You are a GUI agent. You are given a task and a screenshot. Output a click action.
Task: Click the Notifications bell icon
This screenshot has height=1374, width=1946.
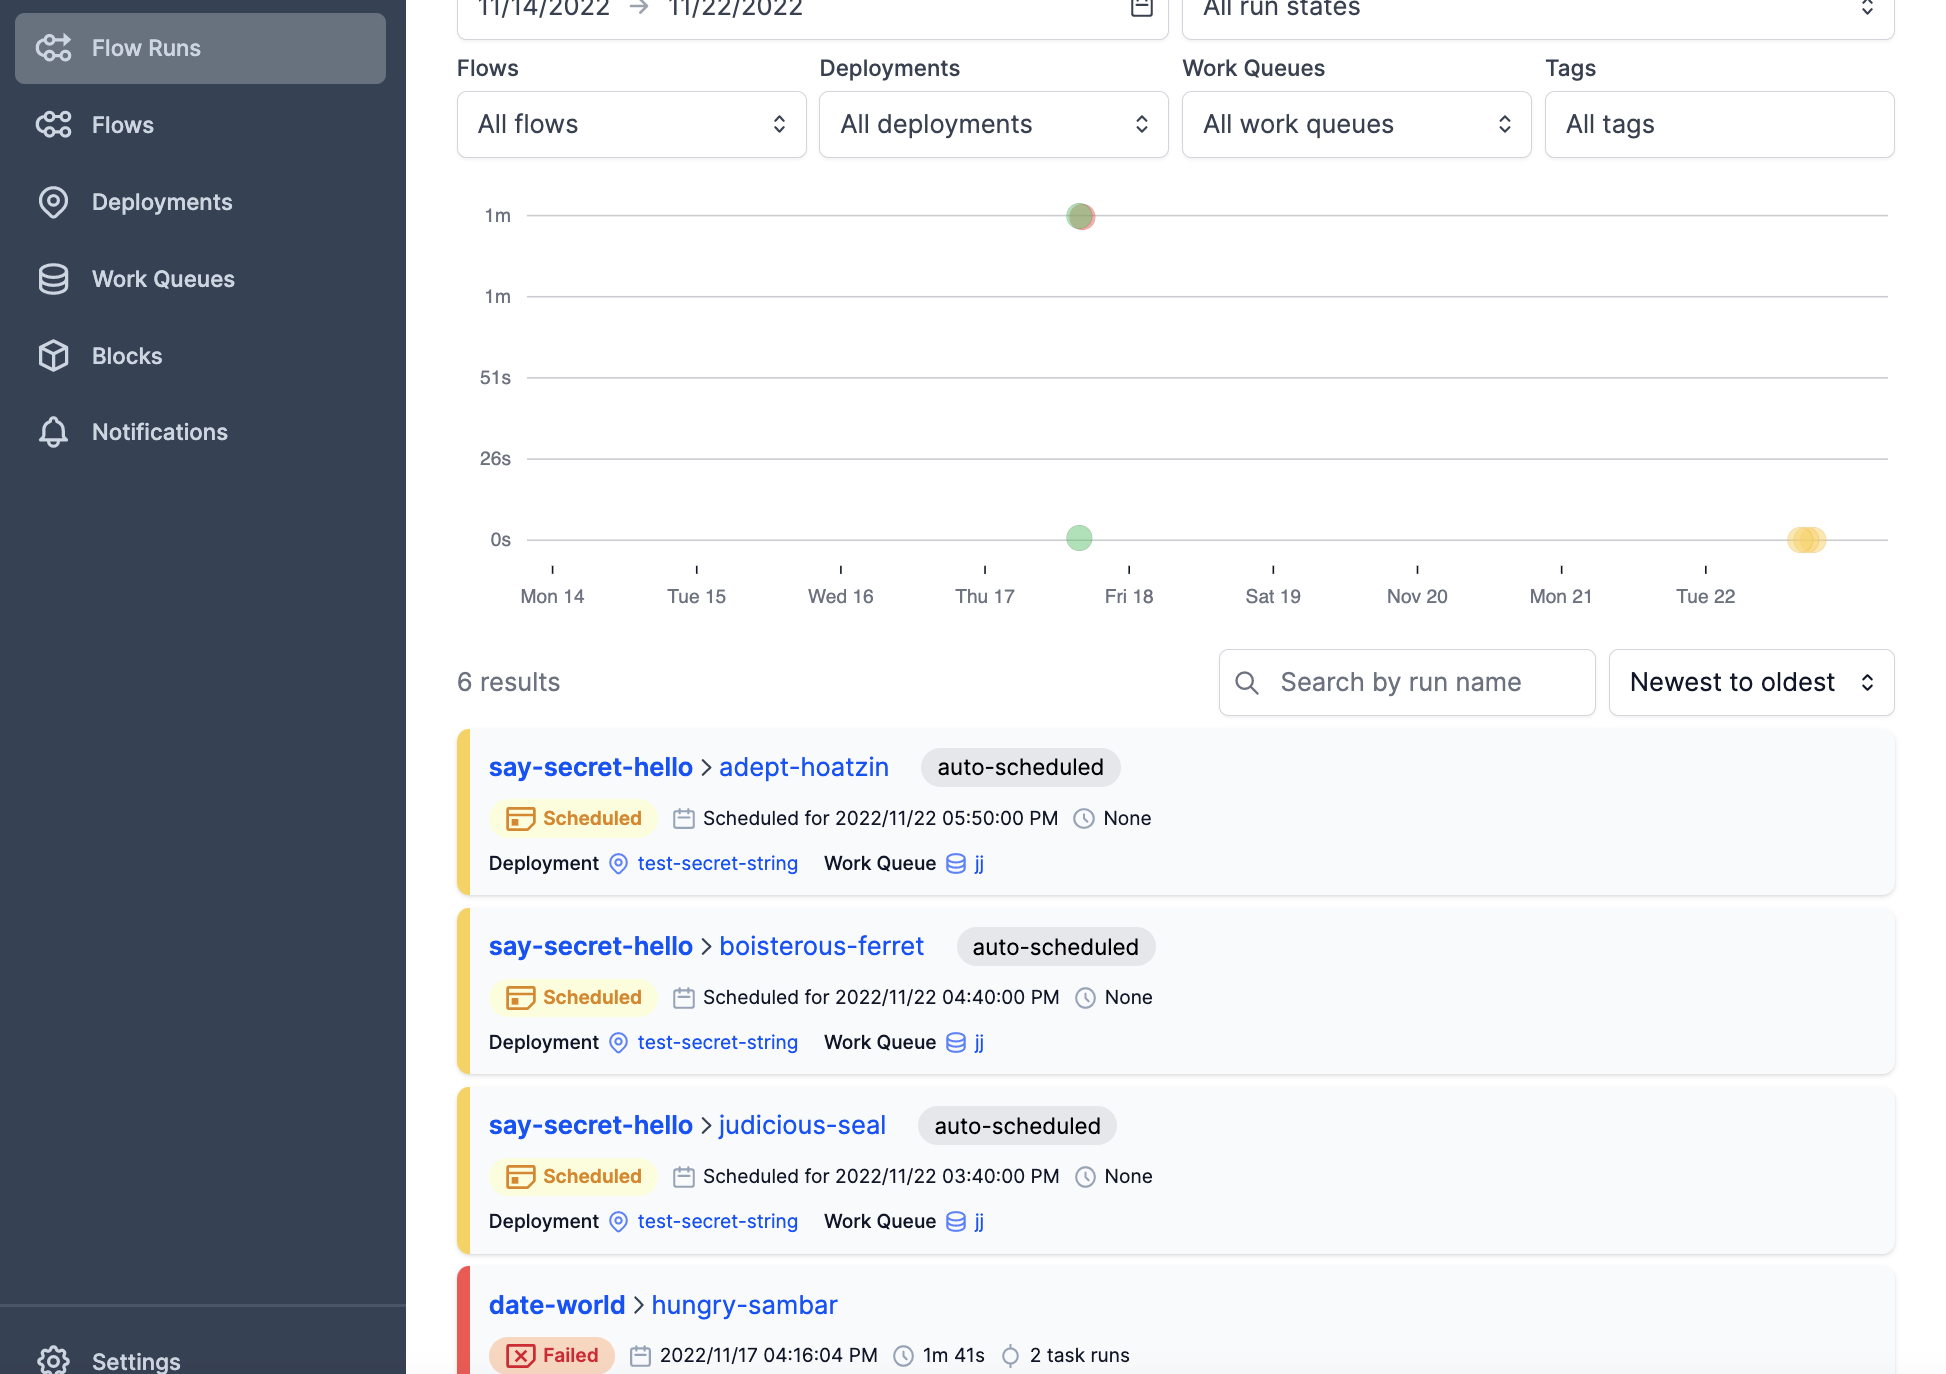coord(54,431)
